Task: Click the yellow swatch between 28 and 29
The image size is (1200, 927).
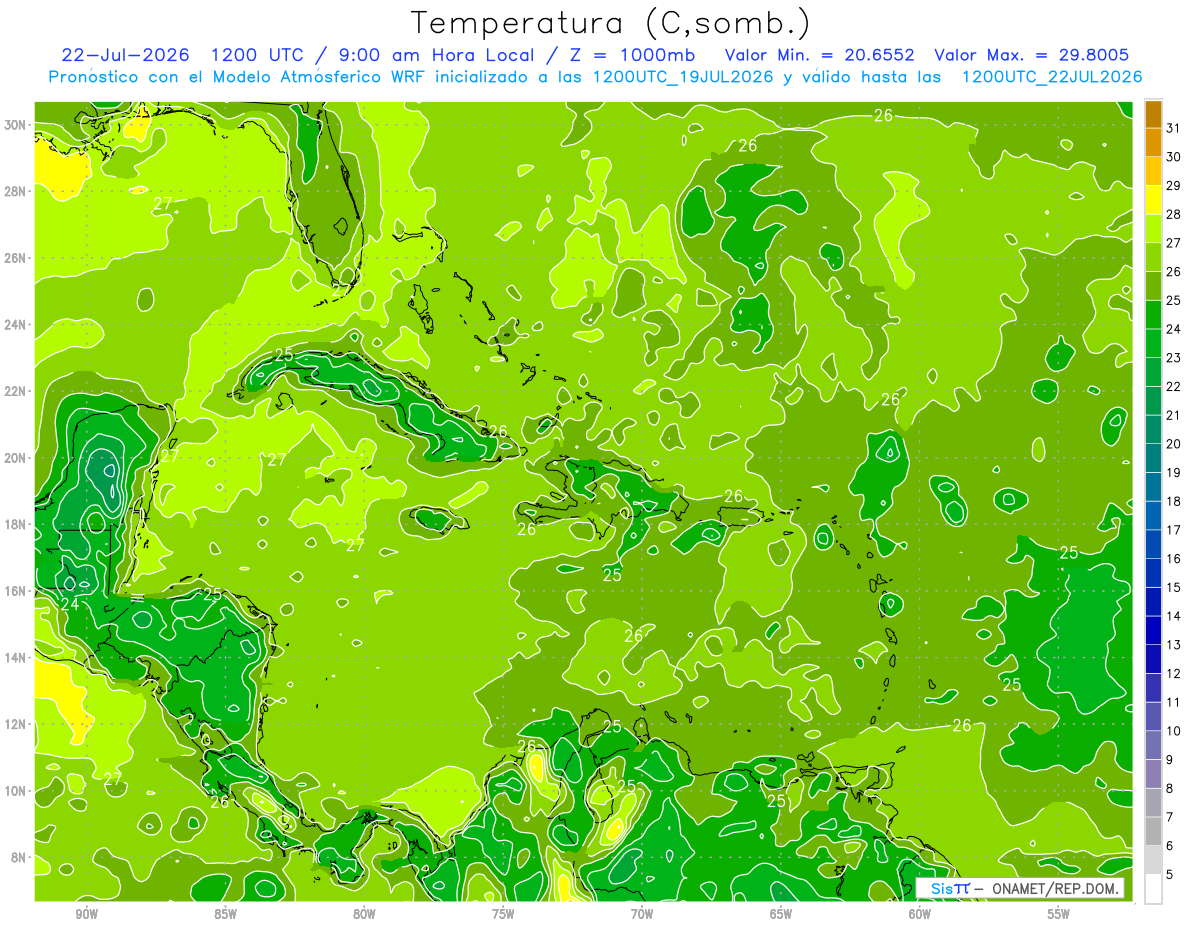Action: [x=1154, y=200]
